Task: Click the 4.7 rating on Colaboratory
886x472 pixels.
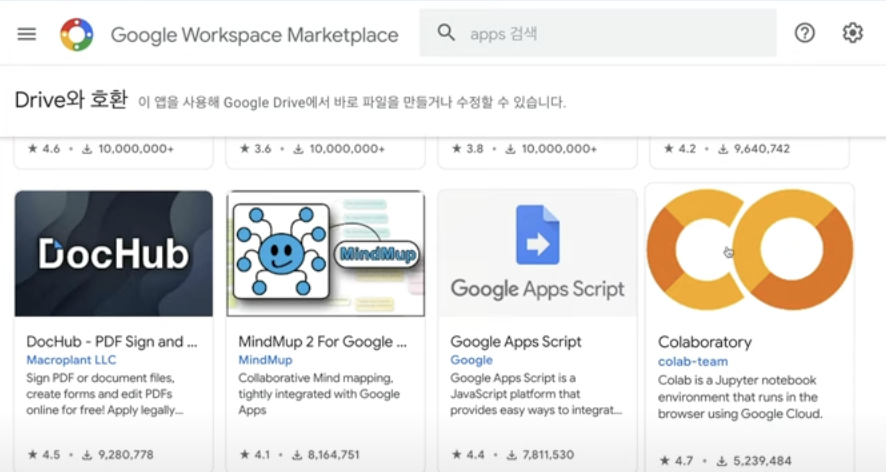Action: coord(676,461)
